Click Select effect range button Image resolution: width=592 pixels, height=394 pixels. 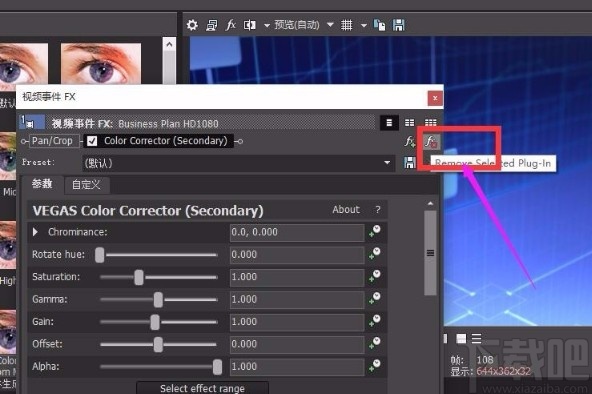(x=202, y=388)
